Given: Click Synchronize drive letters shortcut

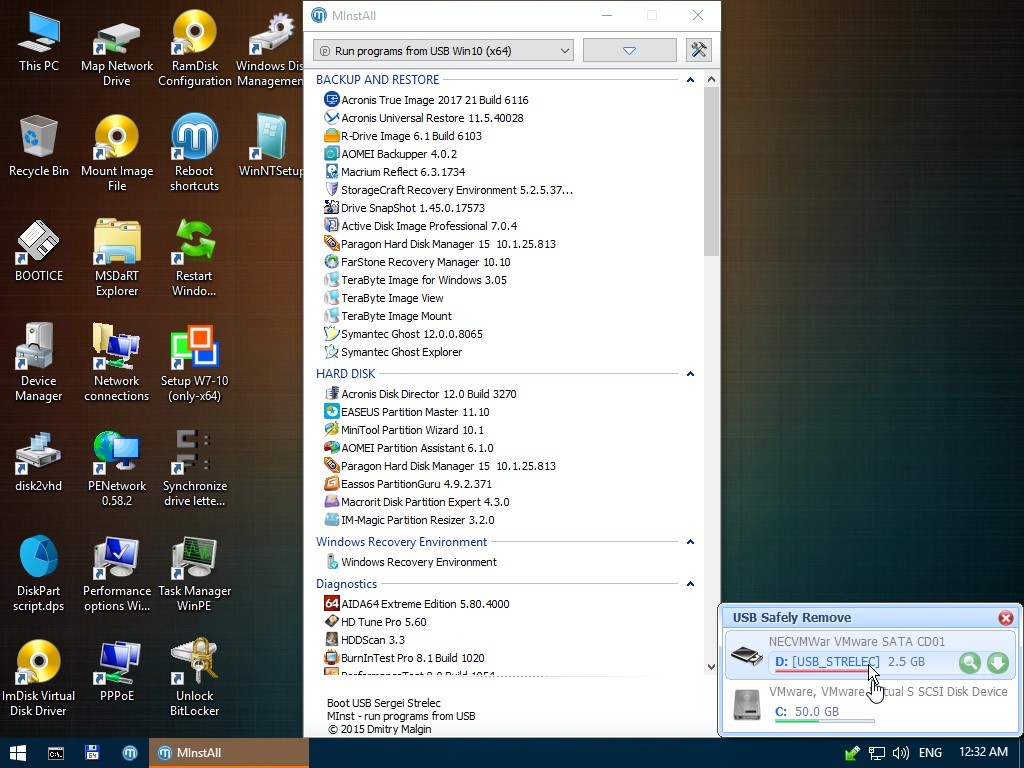Looking at the screenshot, I should pyautogui.click(x=195, y=470).
